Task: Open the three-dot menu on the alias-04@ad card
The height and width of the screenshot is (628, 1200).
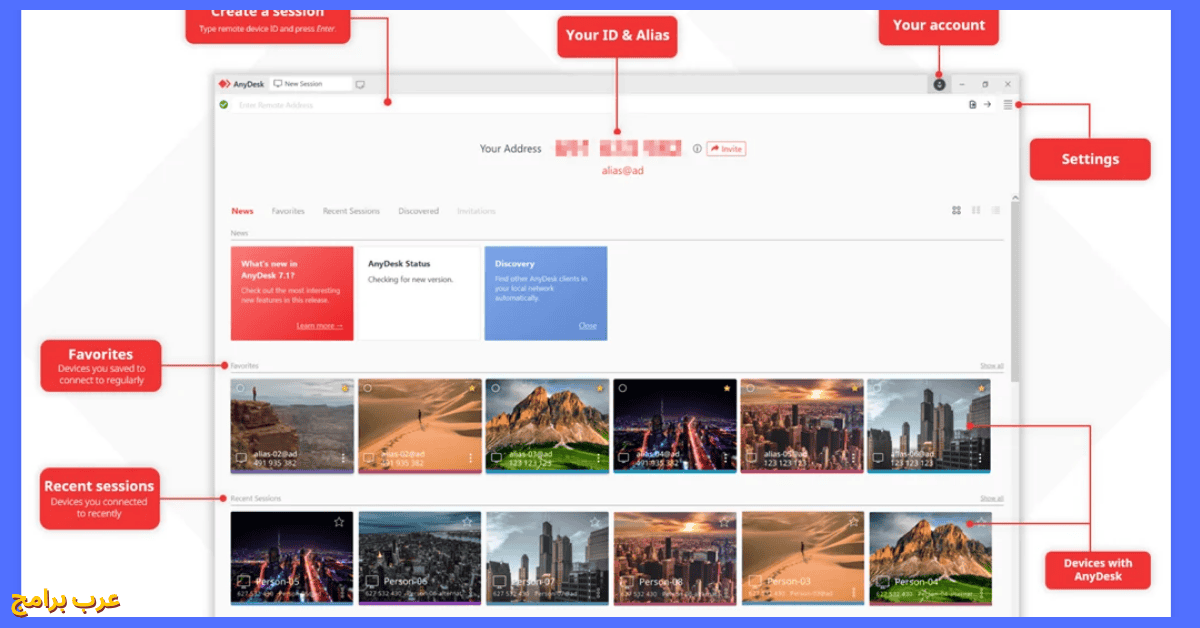Action: pyautogui.click(x=726, y=458)
